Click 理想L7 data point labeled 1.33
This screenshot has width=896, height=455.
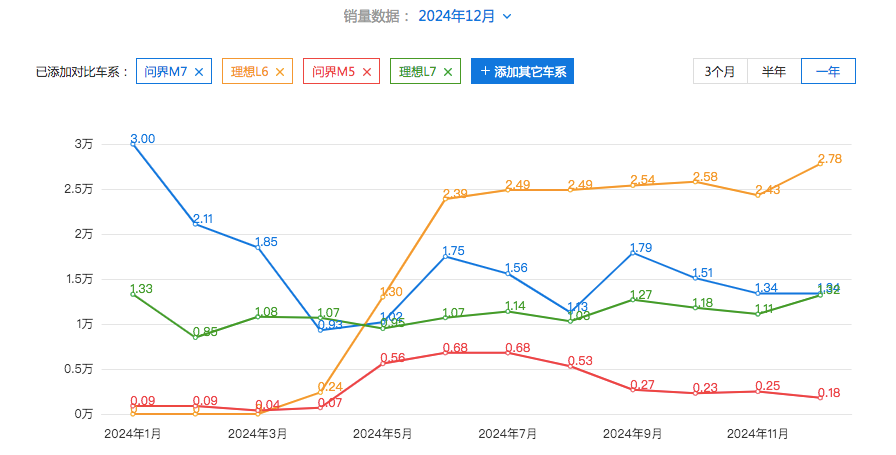pos(133,294)
